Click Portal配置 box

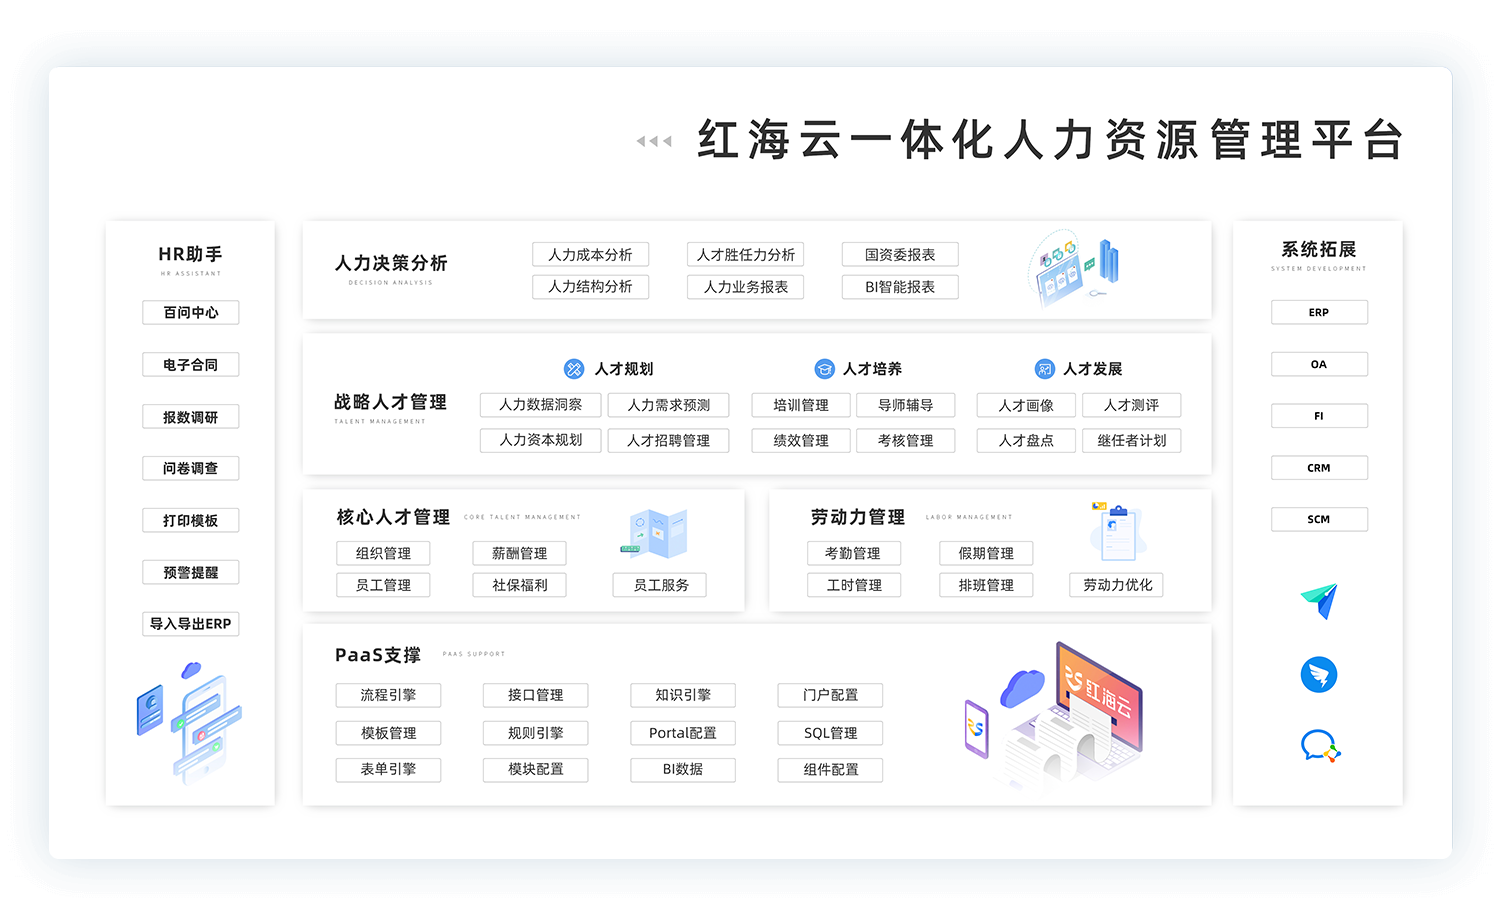[x=683, y=733]
